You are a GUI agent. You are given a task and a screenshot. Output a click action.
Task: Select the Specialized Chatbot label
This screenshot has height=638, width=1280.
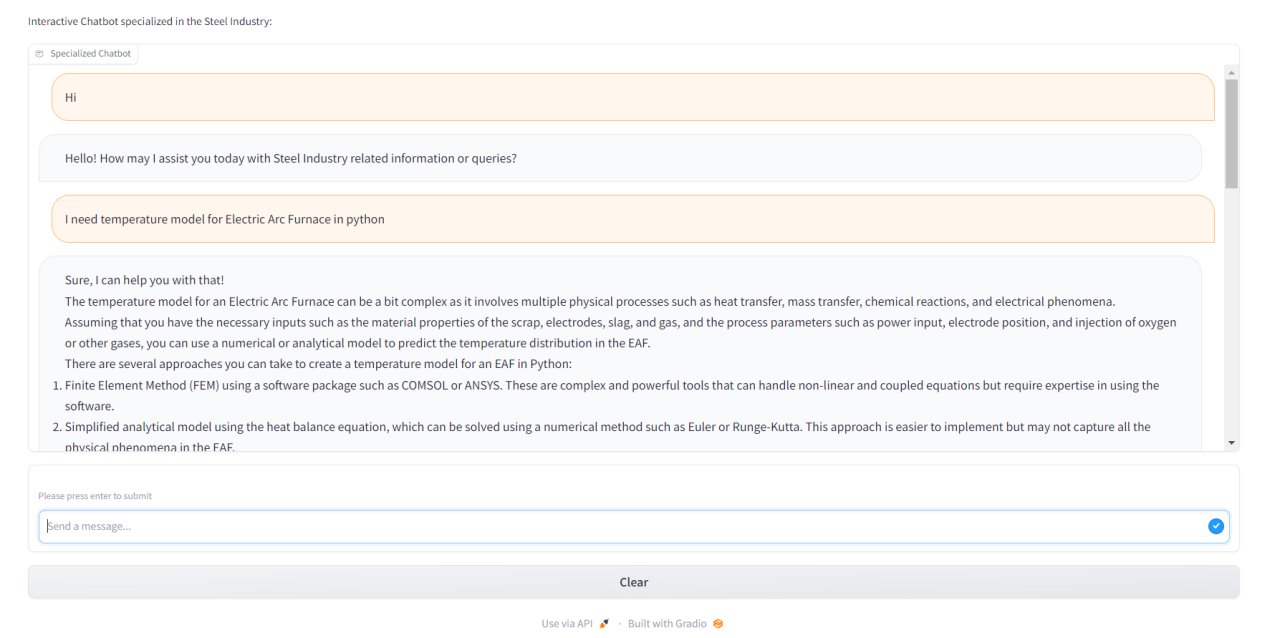90,54
